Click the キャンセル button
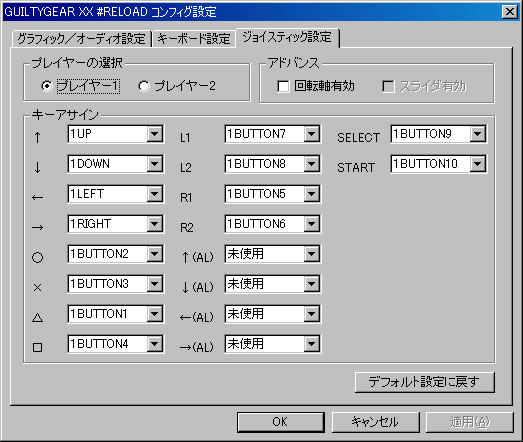523x442 pixels. (x=375, y=422)
